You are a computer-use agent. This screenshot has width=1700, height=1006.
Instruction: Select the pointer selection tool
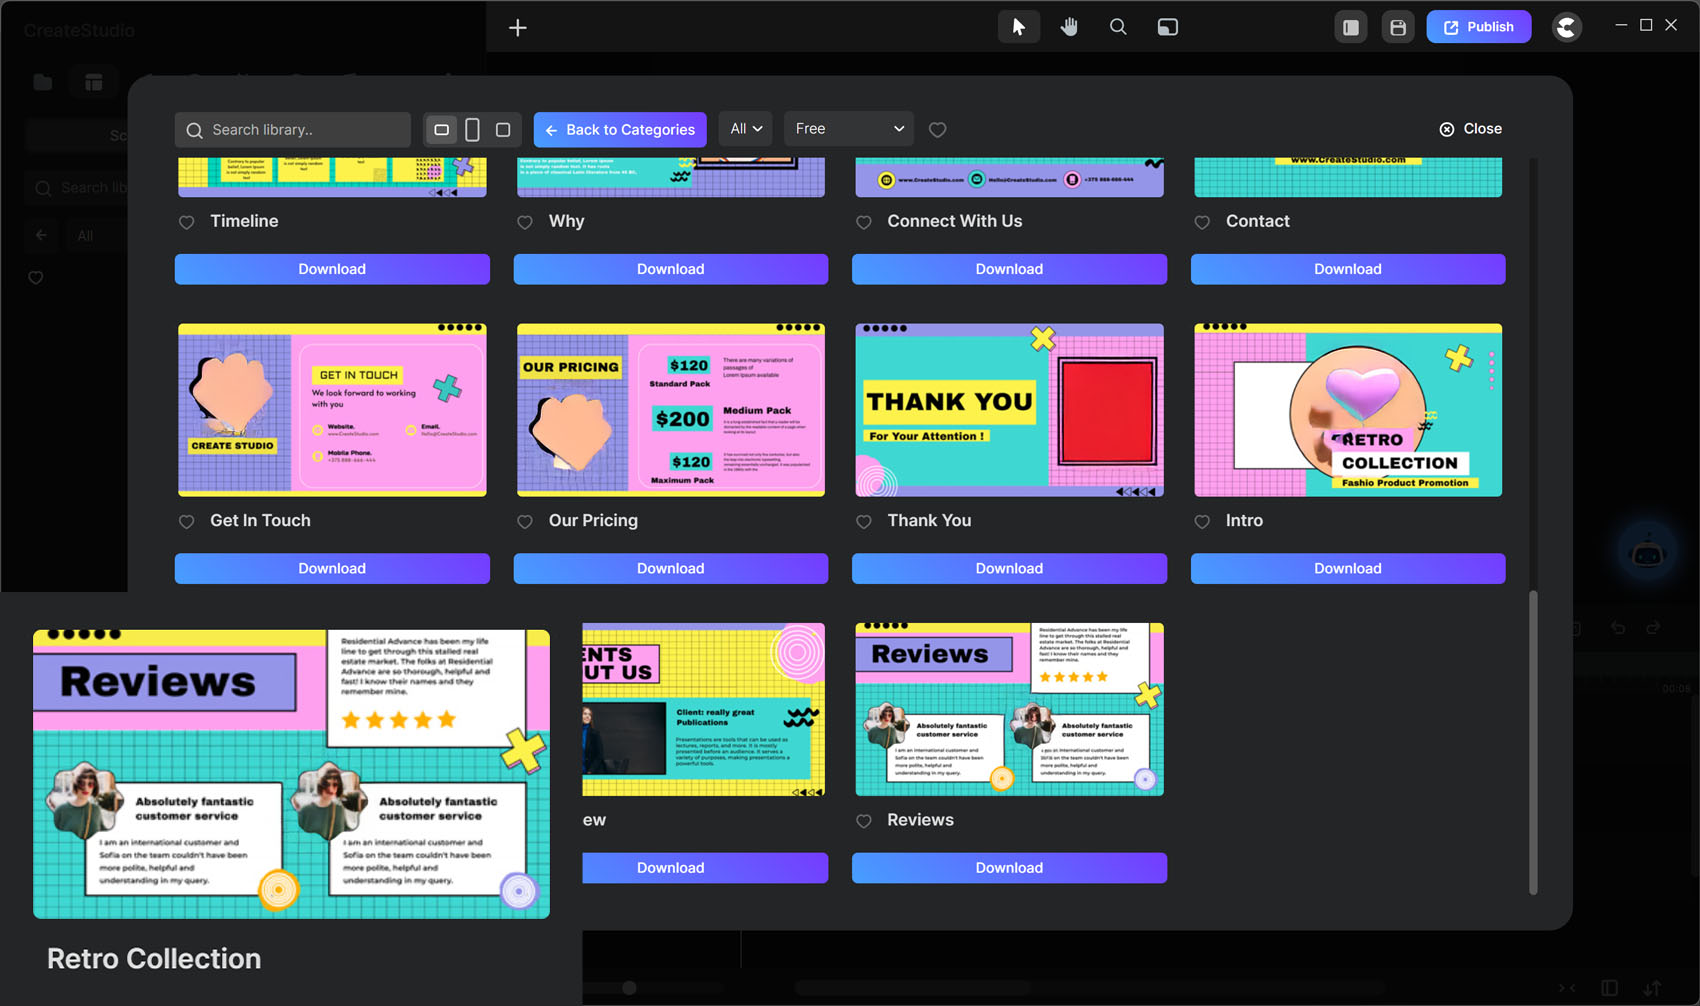tap(1018, 27)
